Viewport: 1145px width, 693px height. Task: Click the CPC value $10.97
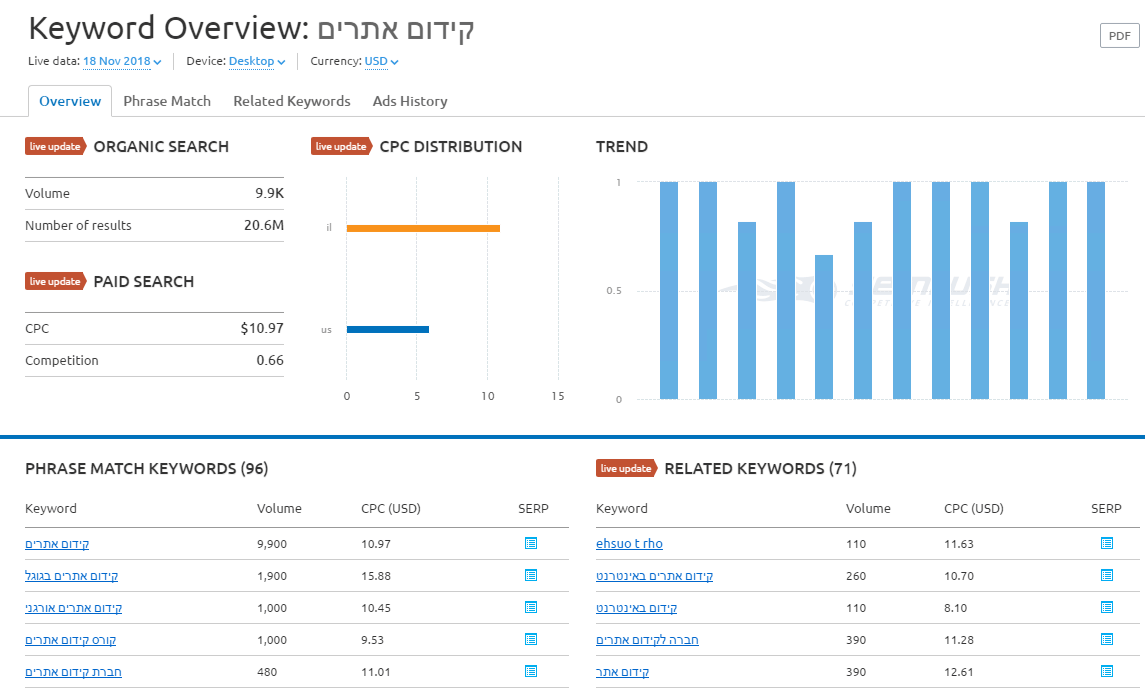click(x=262, y=329)
